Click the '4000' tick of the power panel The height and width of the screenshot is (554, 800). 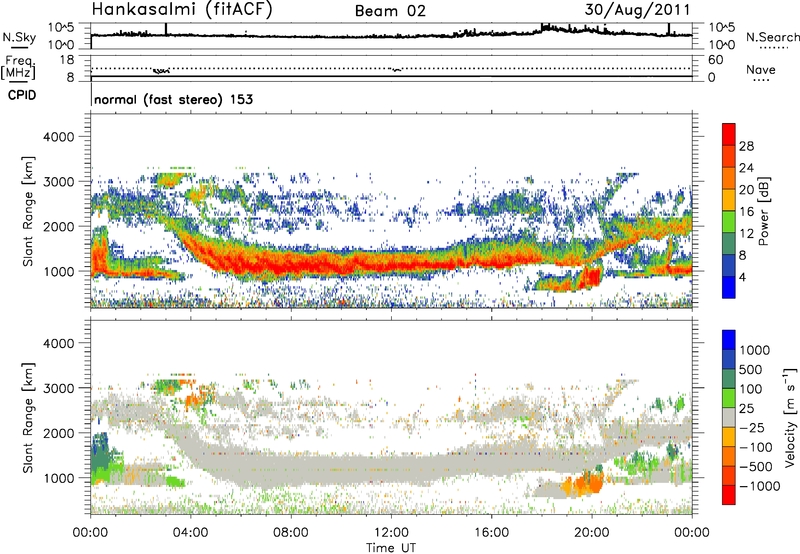click(x=59, y=137)
